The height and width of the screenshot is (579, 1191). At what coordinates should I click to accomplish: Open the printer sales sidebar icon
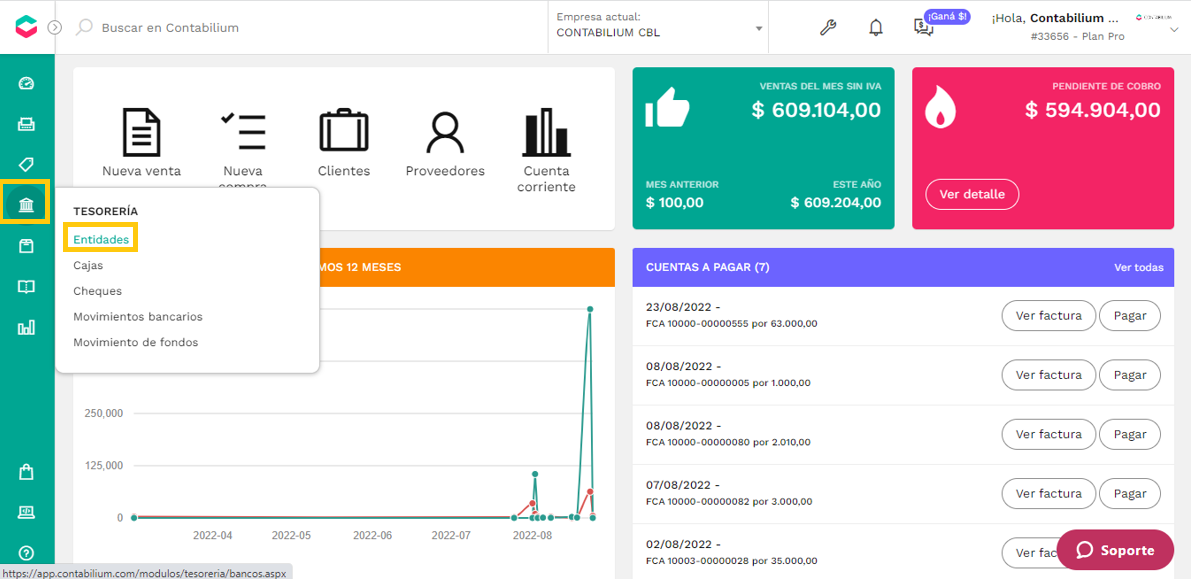coord(27,125)
